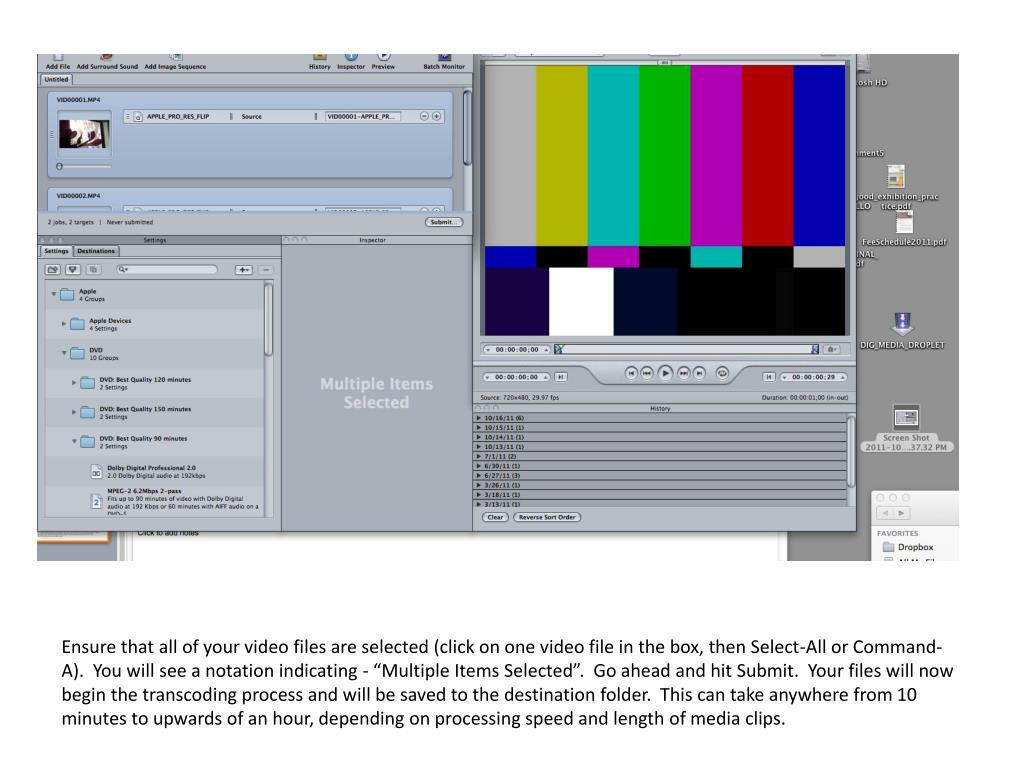Click the playhead timecode field 00:00:00:00
The image size is (1024, 768).
click(517, 349)
